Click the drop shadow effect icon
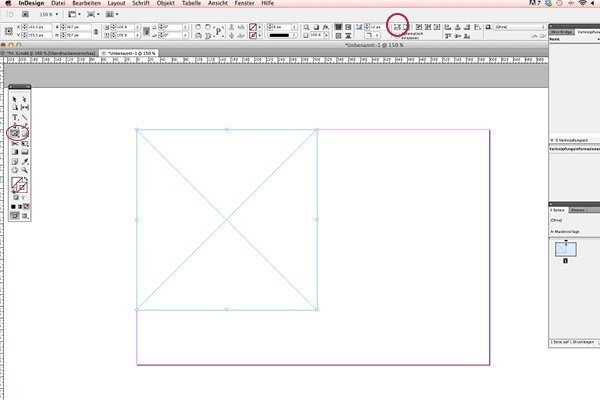 pyautogui.click(x=316, y=27)
